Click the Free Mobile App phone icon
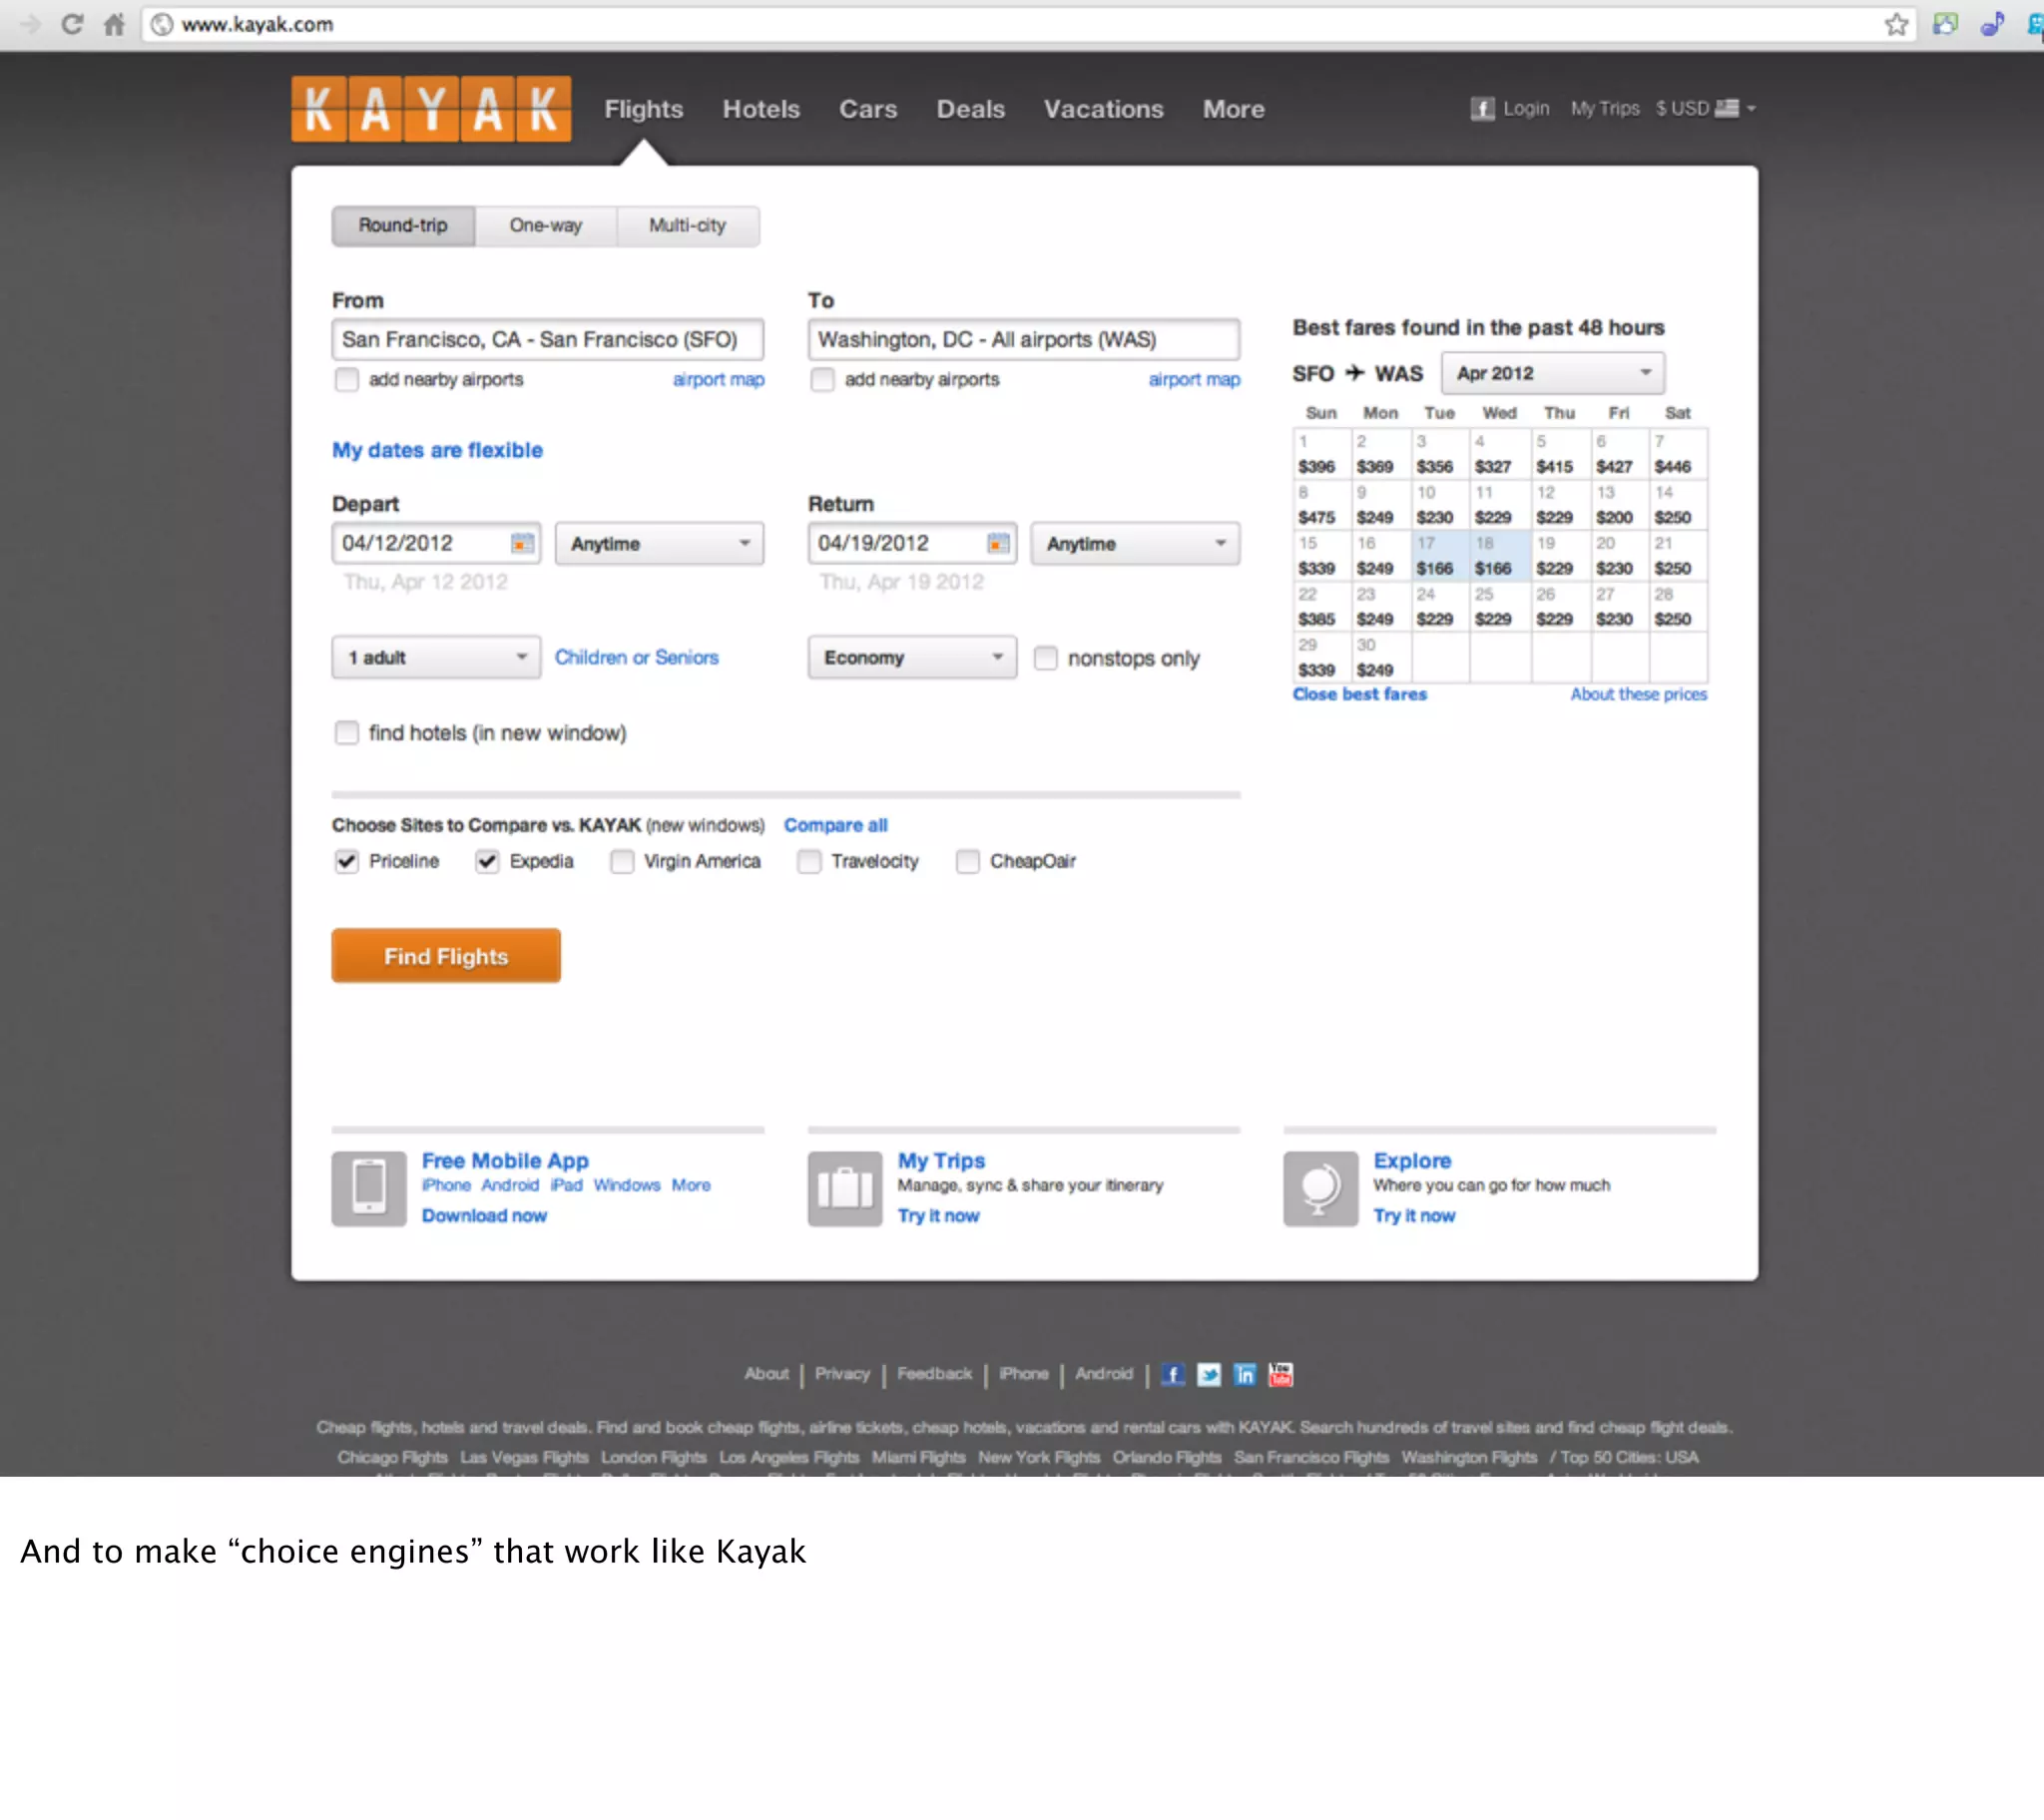Image resolution: width=2044 pixels, height=1820 pixels. coord(369,1188)
